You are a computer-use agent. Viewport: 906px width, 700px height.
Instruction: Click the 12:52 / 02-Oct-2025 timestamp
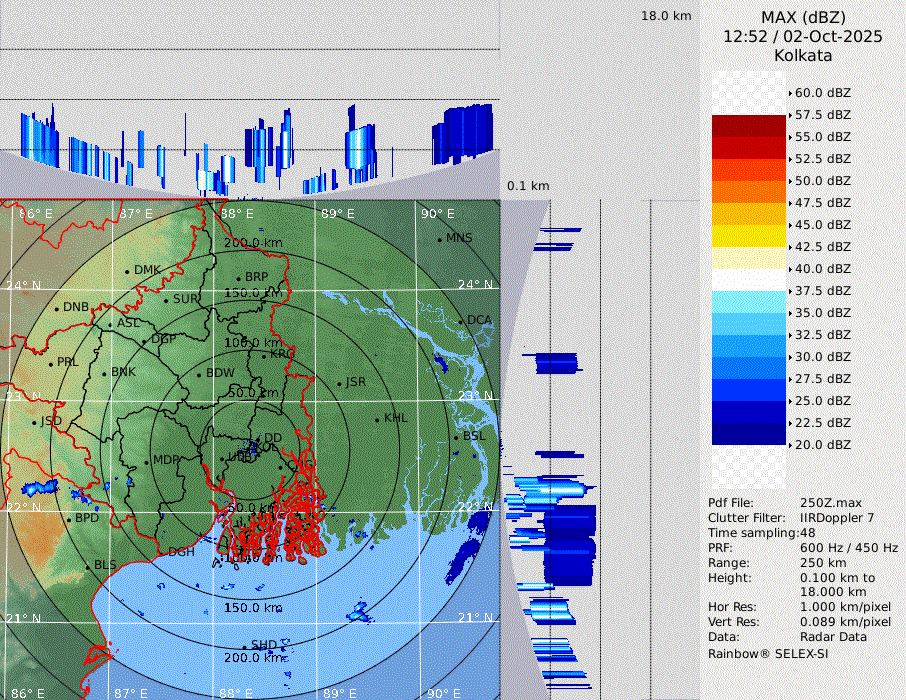click(803, 36)
